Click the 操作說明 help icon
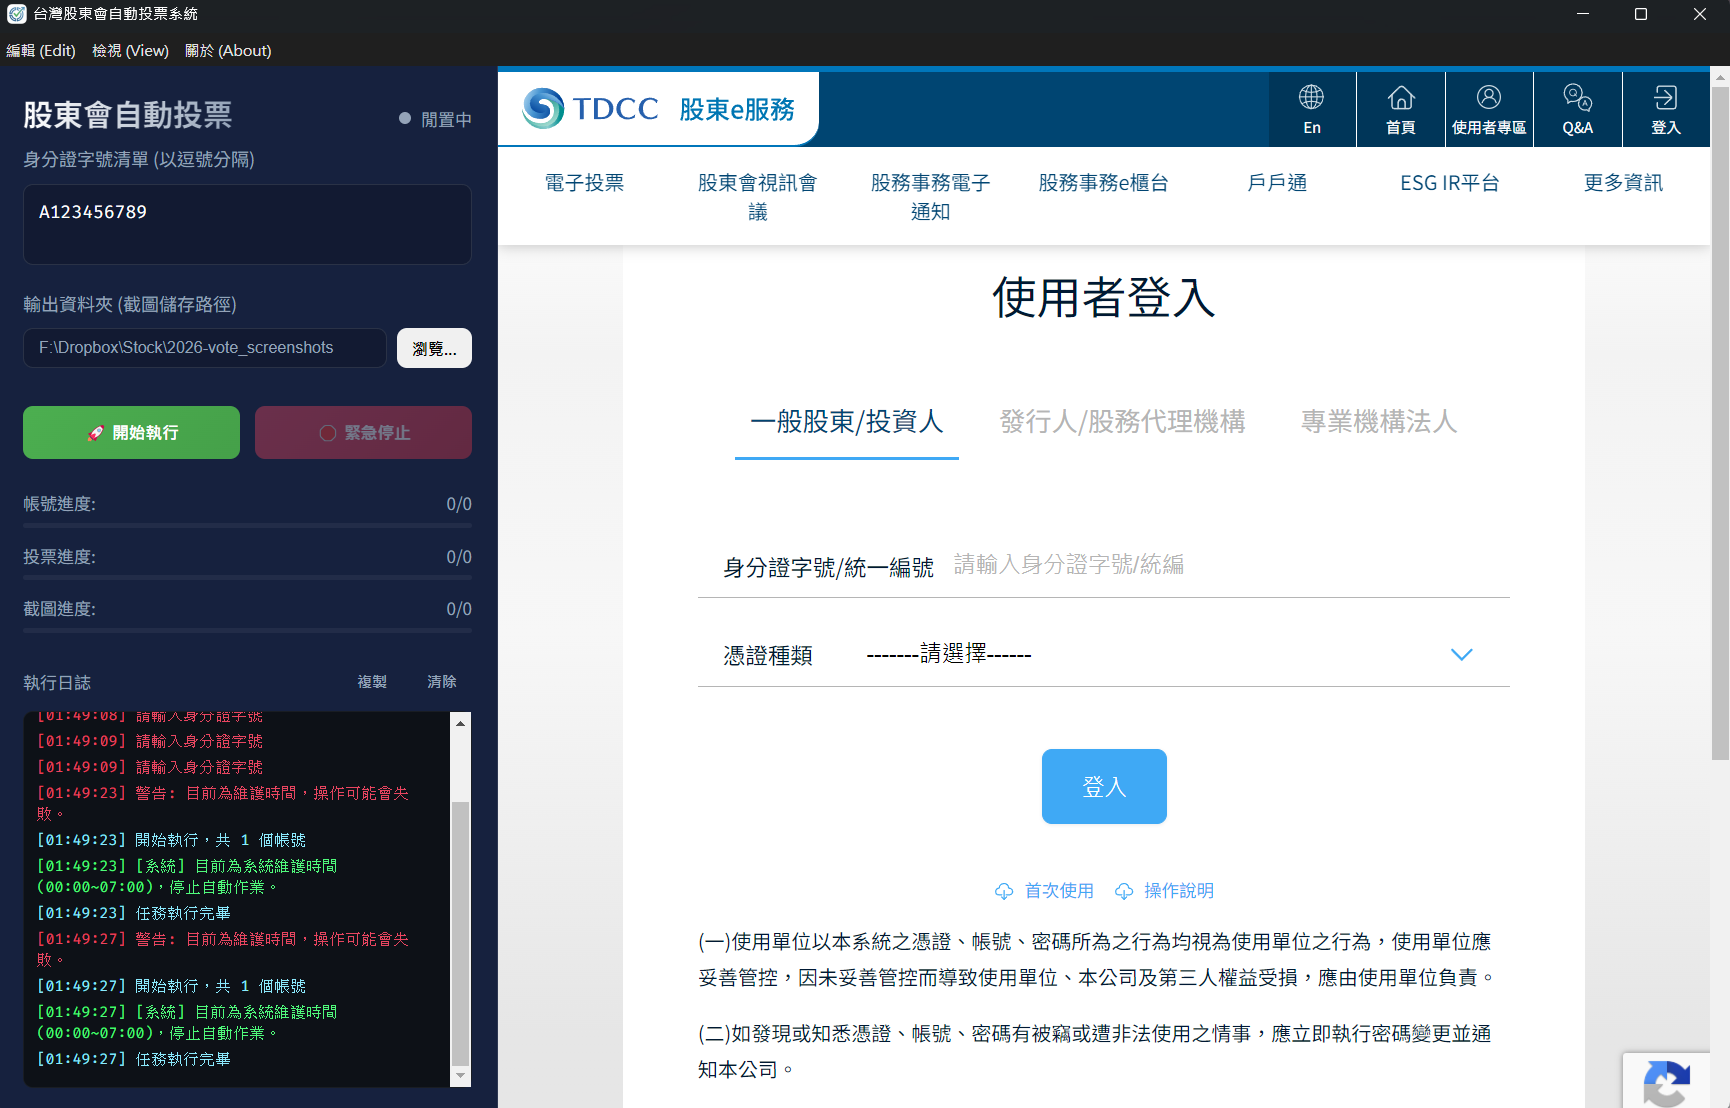This screenshot has height=1108, width=1730. [1124, 890]
